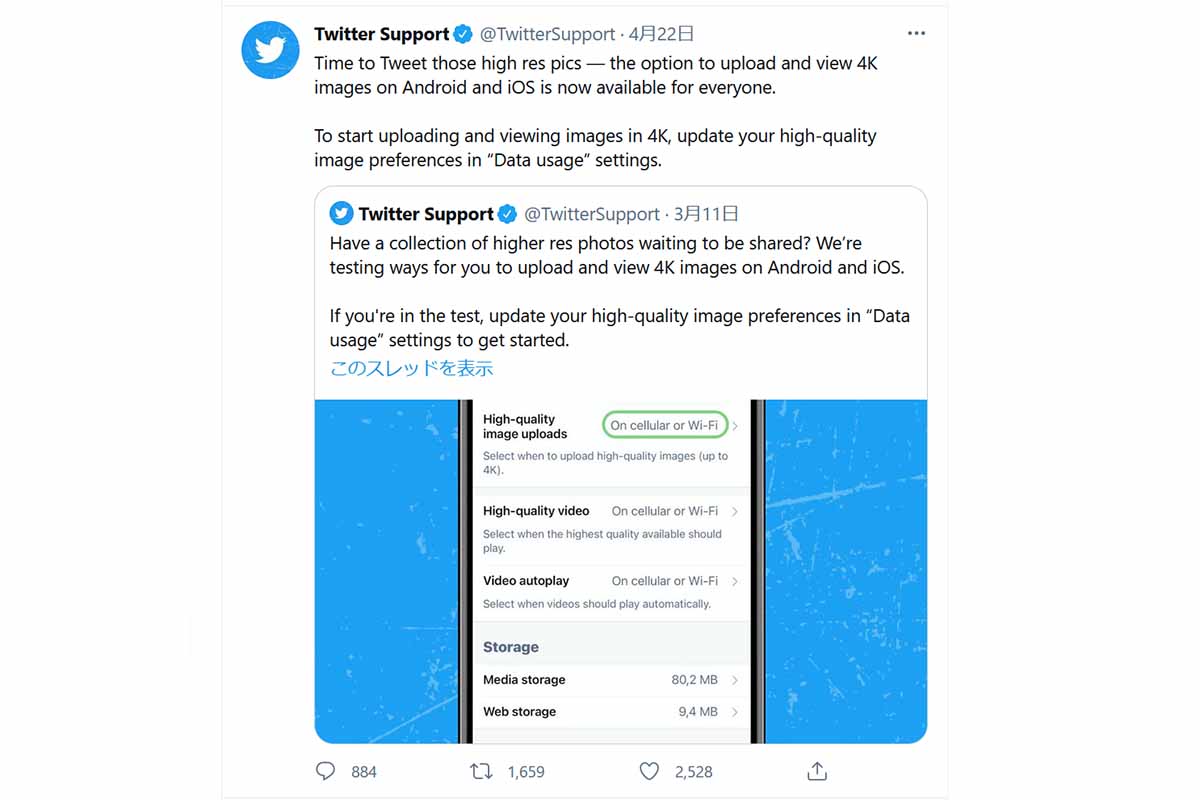Open Media storage 80,2 MB row

tap(610, 680)
